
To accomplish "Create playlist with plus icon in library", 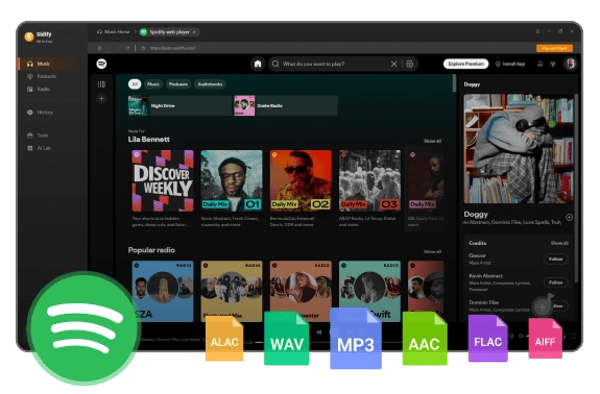I will [x=101, y=99].
